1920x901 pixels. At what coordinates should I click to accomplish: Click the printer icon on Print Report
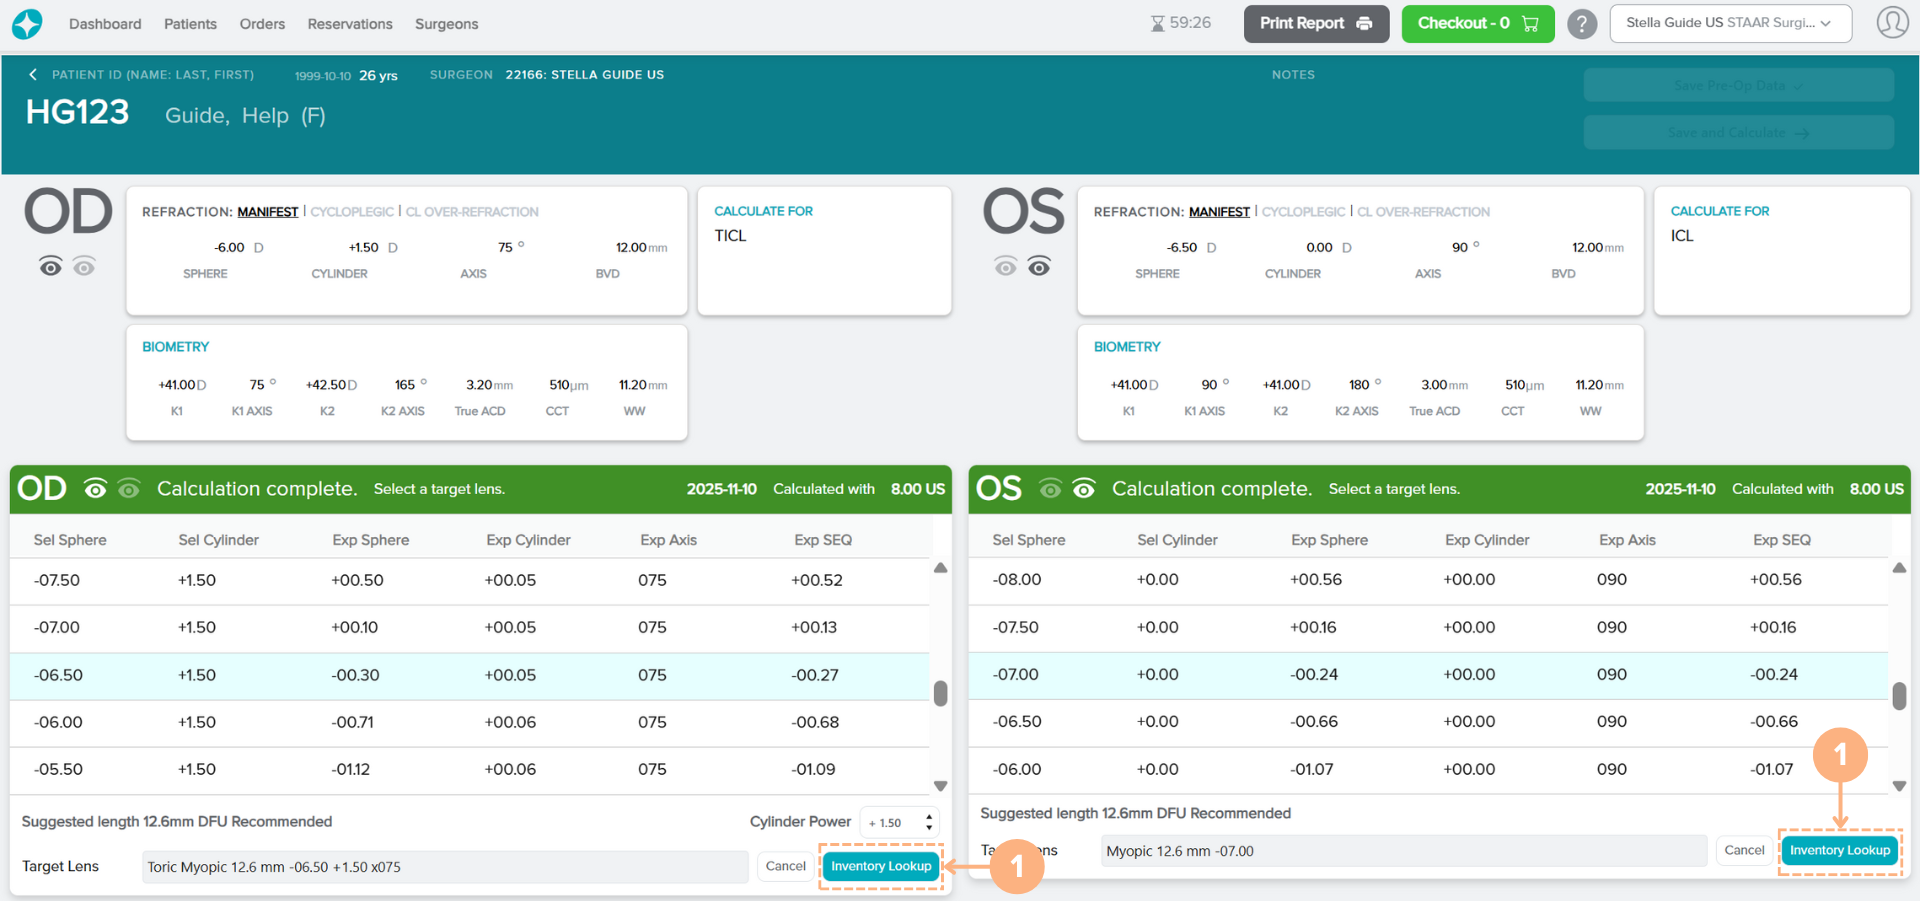click(1364, 24)
